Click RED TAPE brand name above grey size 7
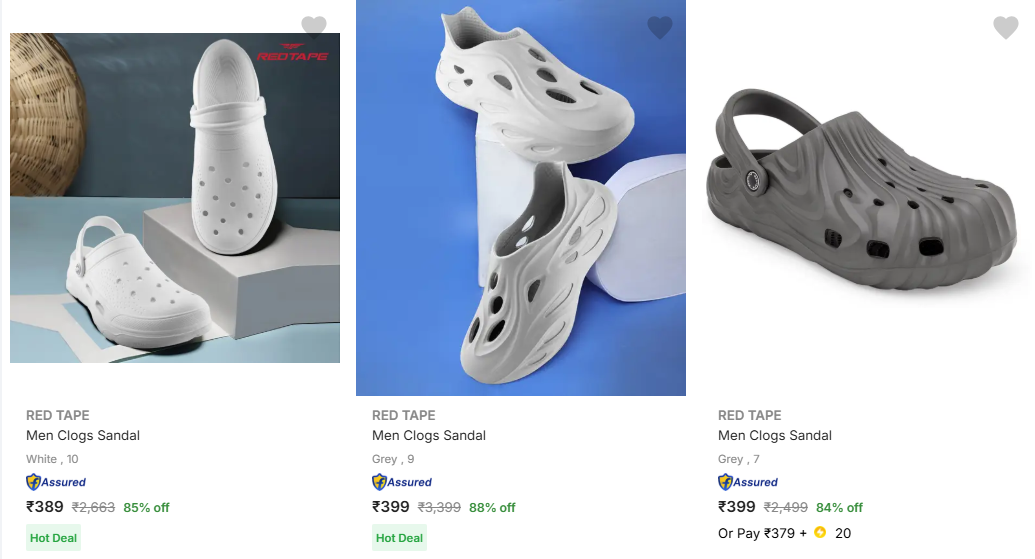This screenshot has width=1035, height=559. point(750,415)
